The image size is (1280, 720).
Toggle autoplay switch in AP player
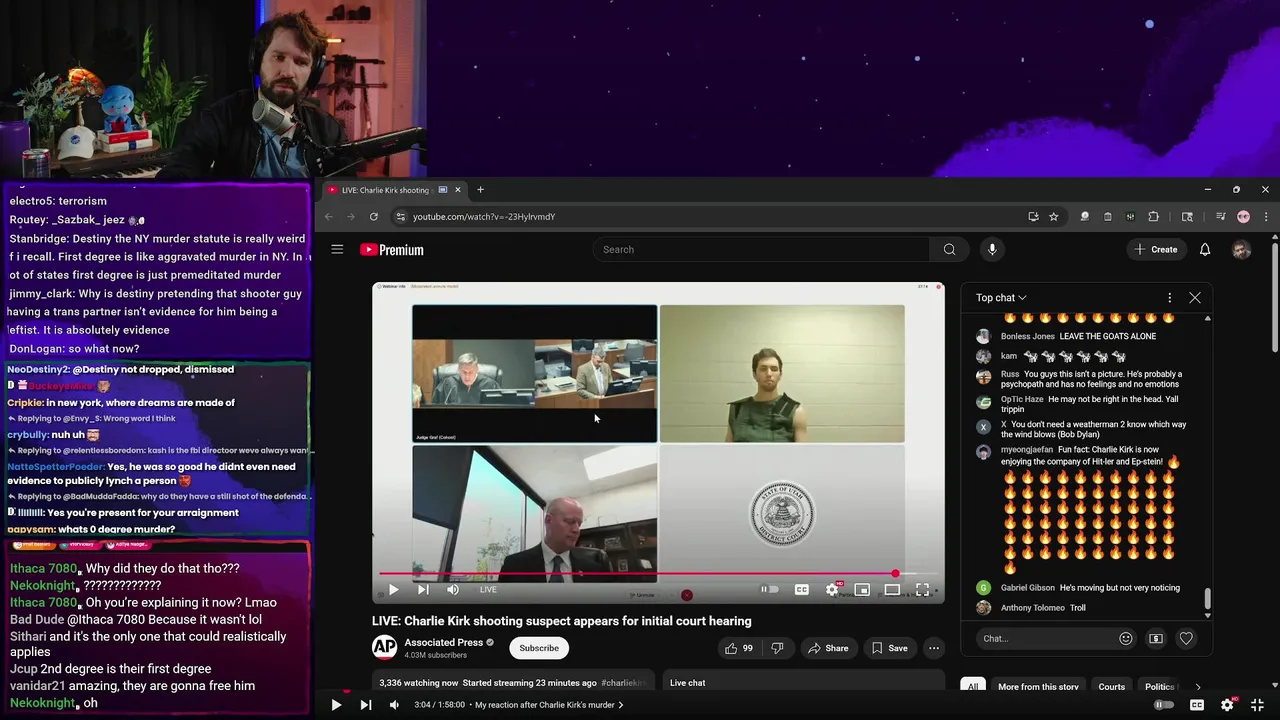pos(769,589)
